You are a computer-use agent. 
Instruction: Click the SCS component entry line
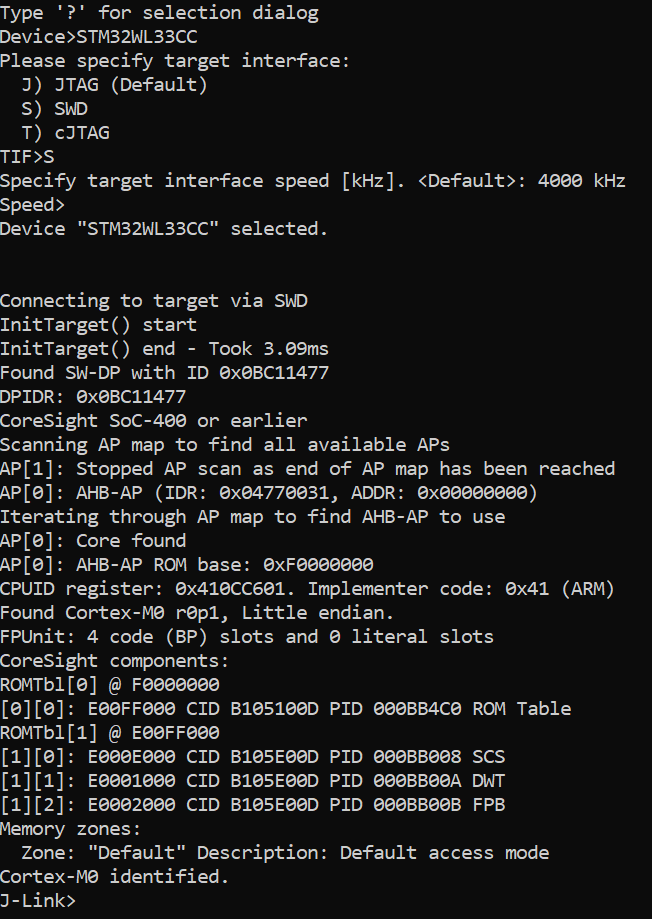[x=253, y=756]
